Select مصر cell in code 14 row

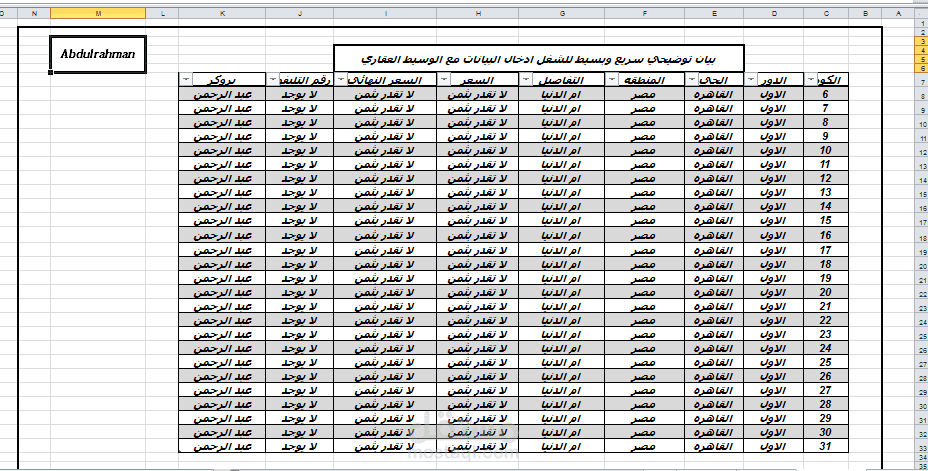(645, 207)
